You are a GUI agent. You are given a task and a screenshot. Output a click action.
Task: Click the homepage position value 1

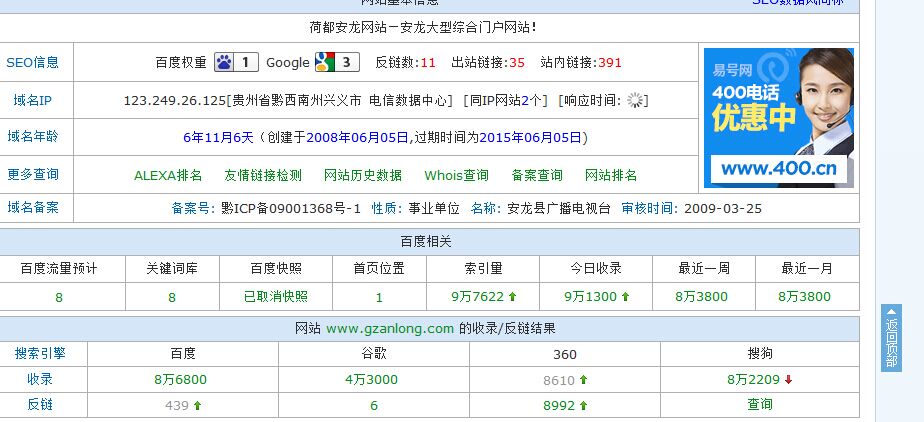[x=379, y=298]
